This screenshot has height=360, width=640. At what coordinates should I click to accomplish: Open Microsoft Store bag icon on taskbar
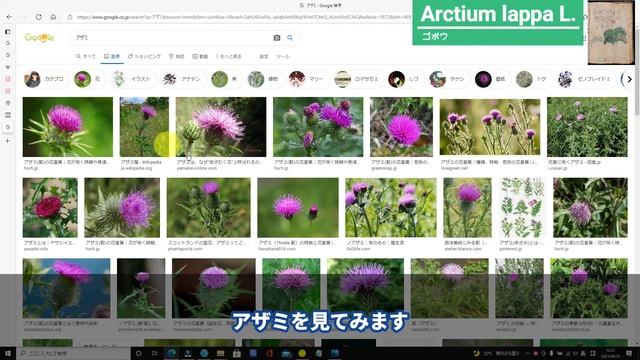coord(237,353)
